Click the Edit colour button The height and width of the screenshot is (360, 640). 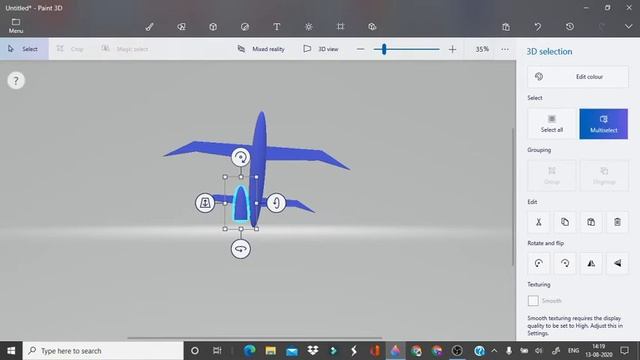click(578, 77)
